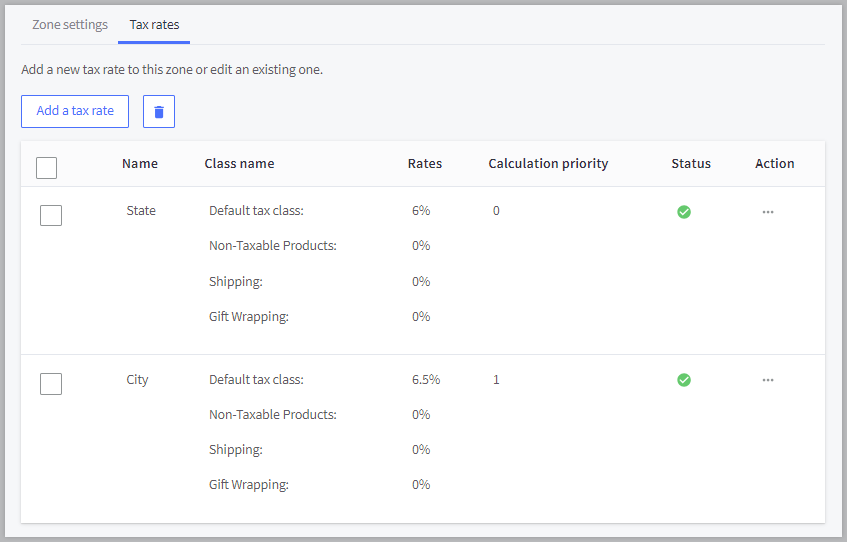Select the City tax rate checkbox

click(x=51, y=383)
